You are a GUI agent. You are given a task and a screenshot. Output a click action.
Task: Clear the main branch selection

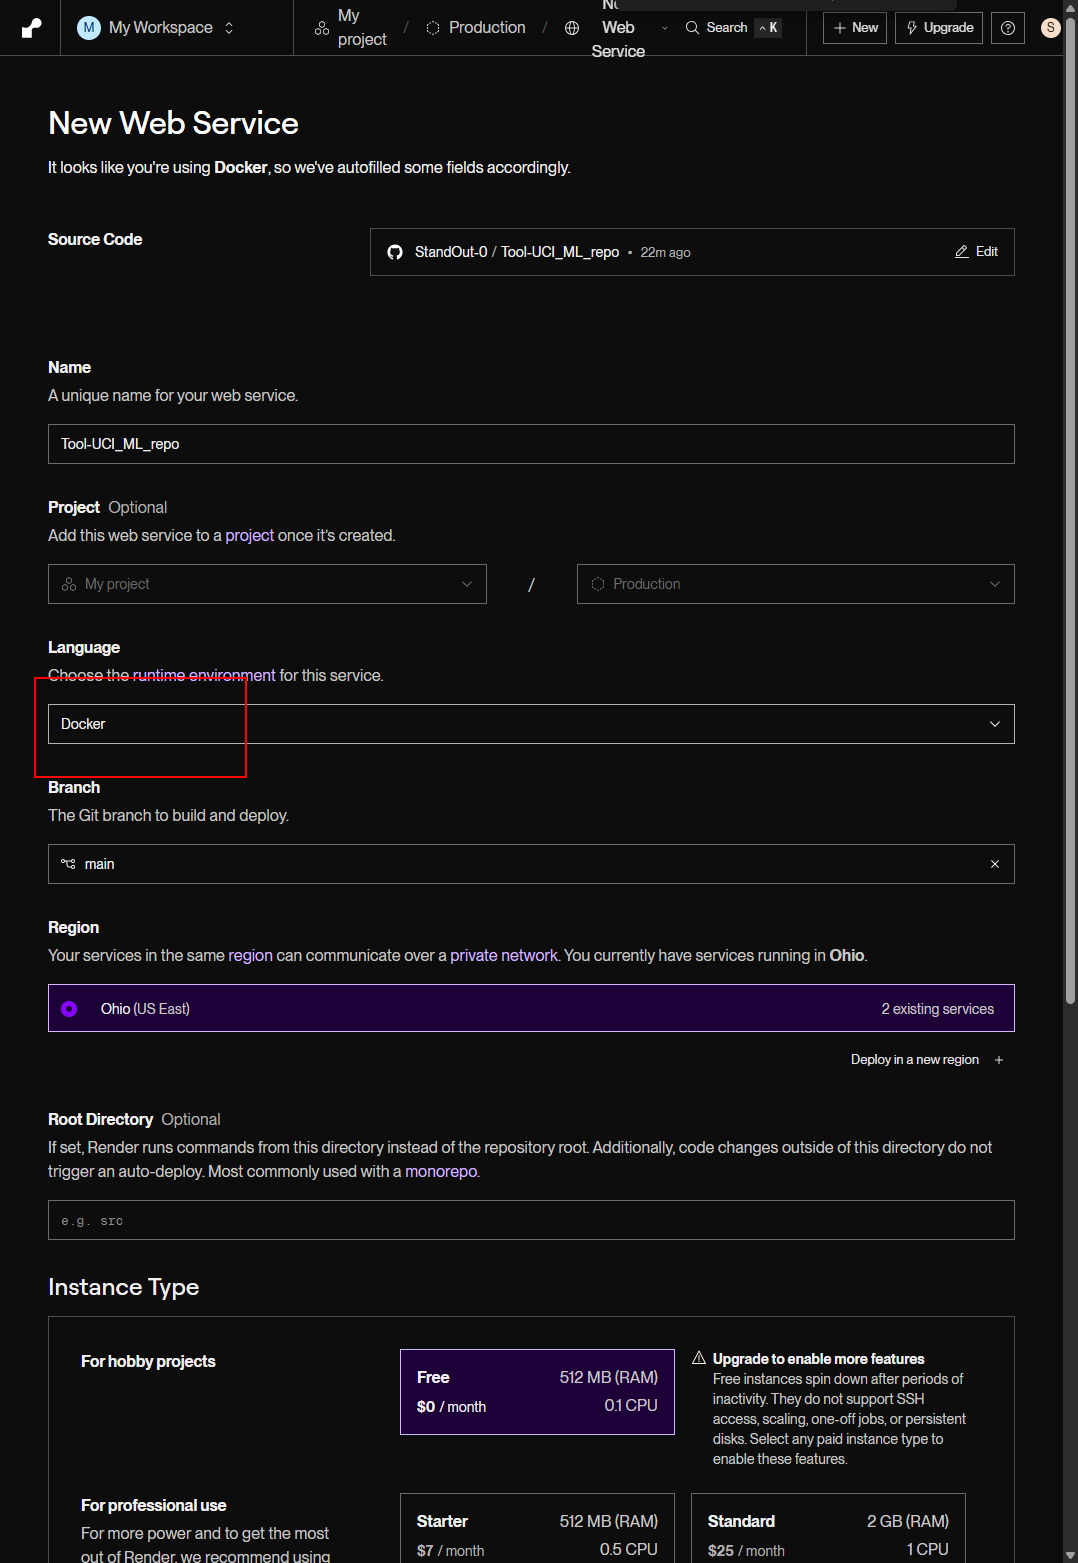[995, 864]
